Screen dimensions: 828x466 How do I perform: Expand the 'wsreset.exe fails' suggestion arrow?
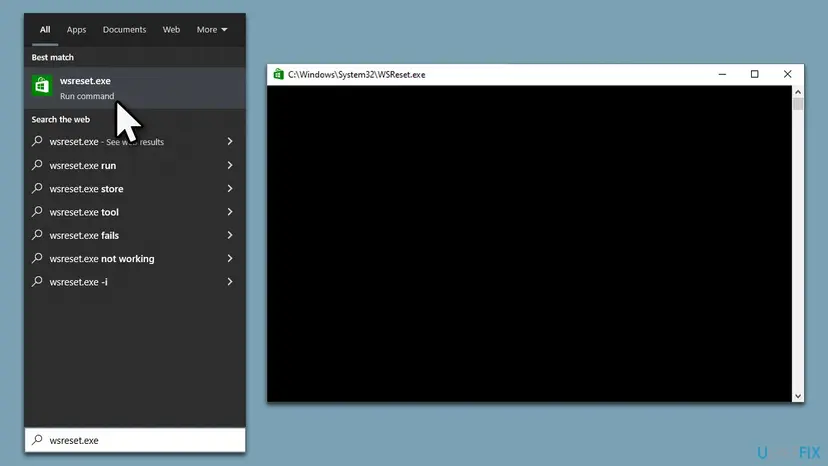point(230,235)
